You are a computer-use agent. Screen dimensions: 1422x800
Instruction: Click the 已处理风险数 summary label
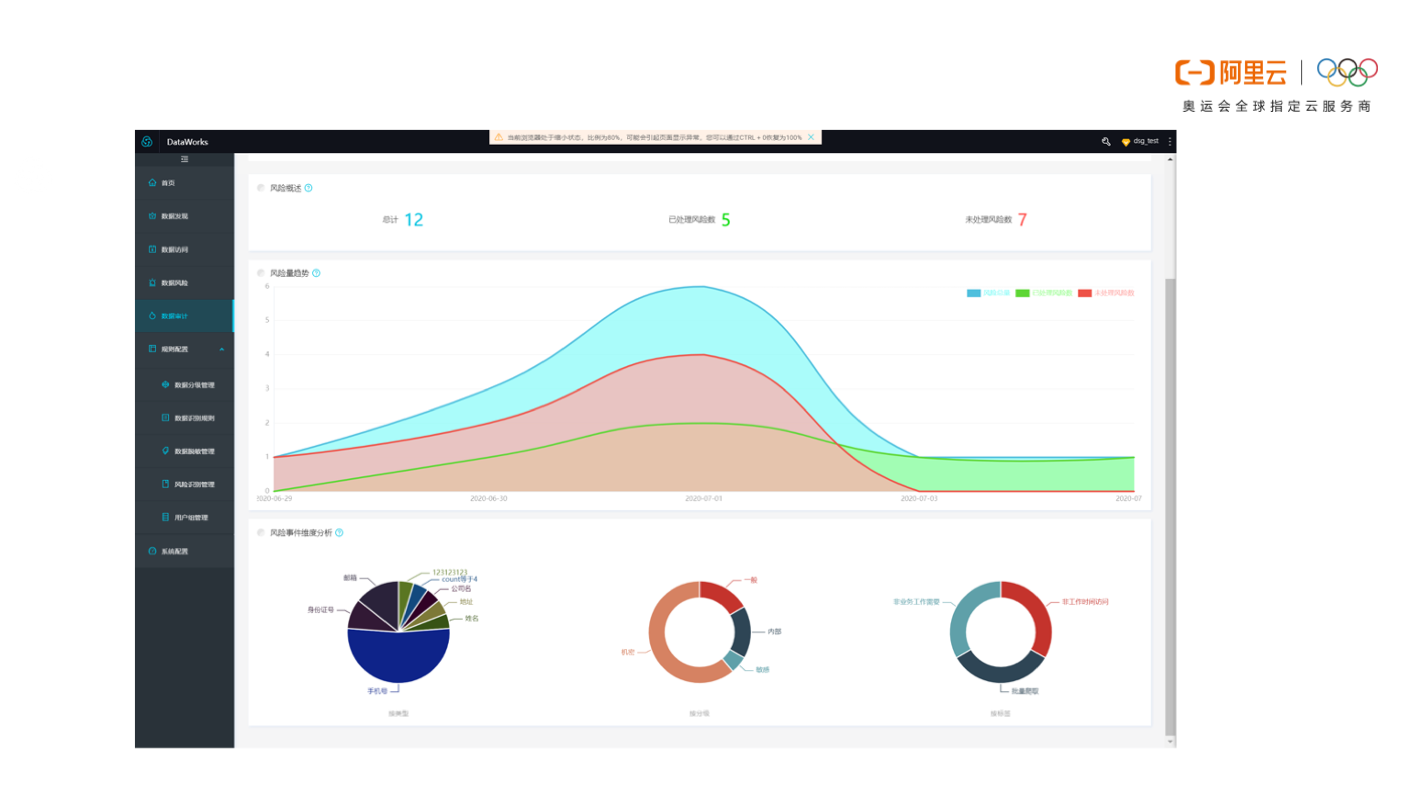pos(692,220)
